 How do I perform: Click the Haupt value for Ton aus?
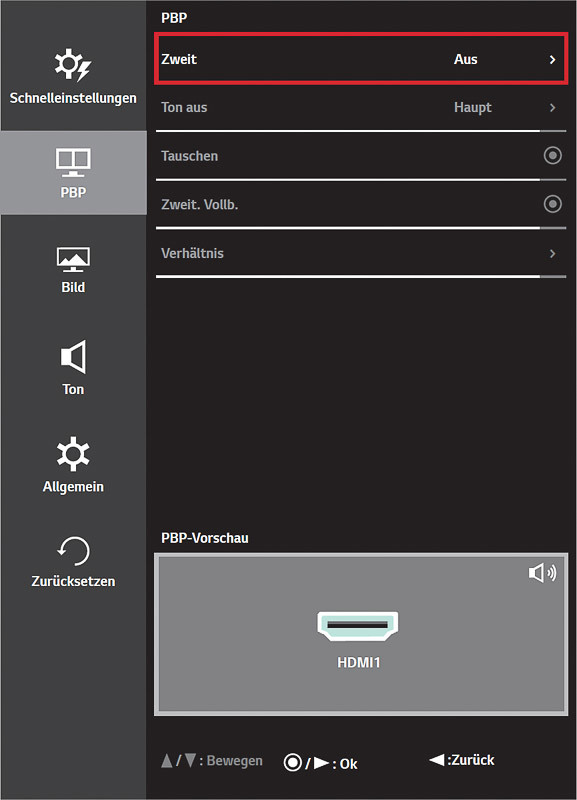pos(473,108)
